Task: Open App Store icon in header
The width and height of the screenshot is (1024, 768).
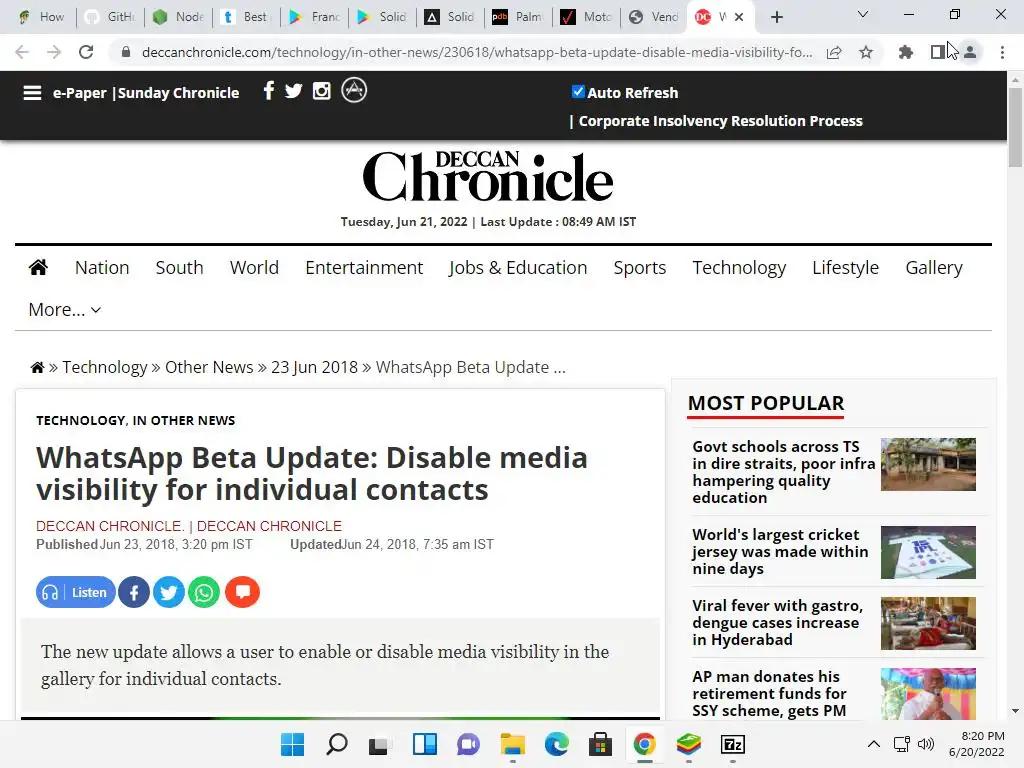Action: (354, 90)
